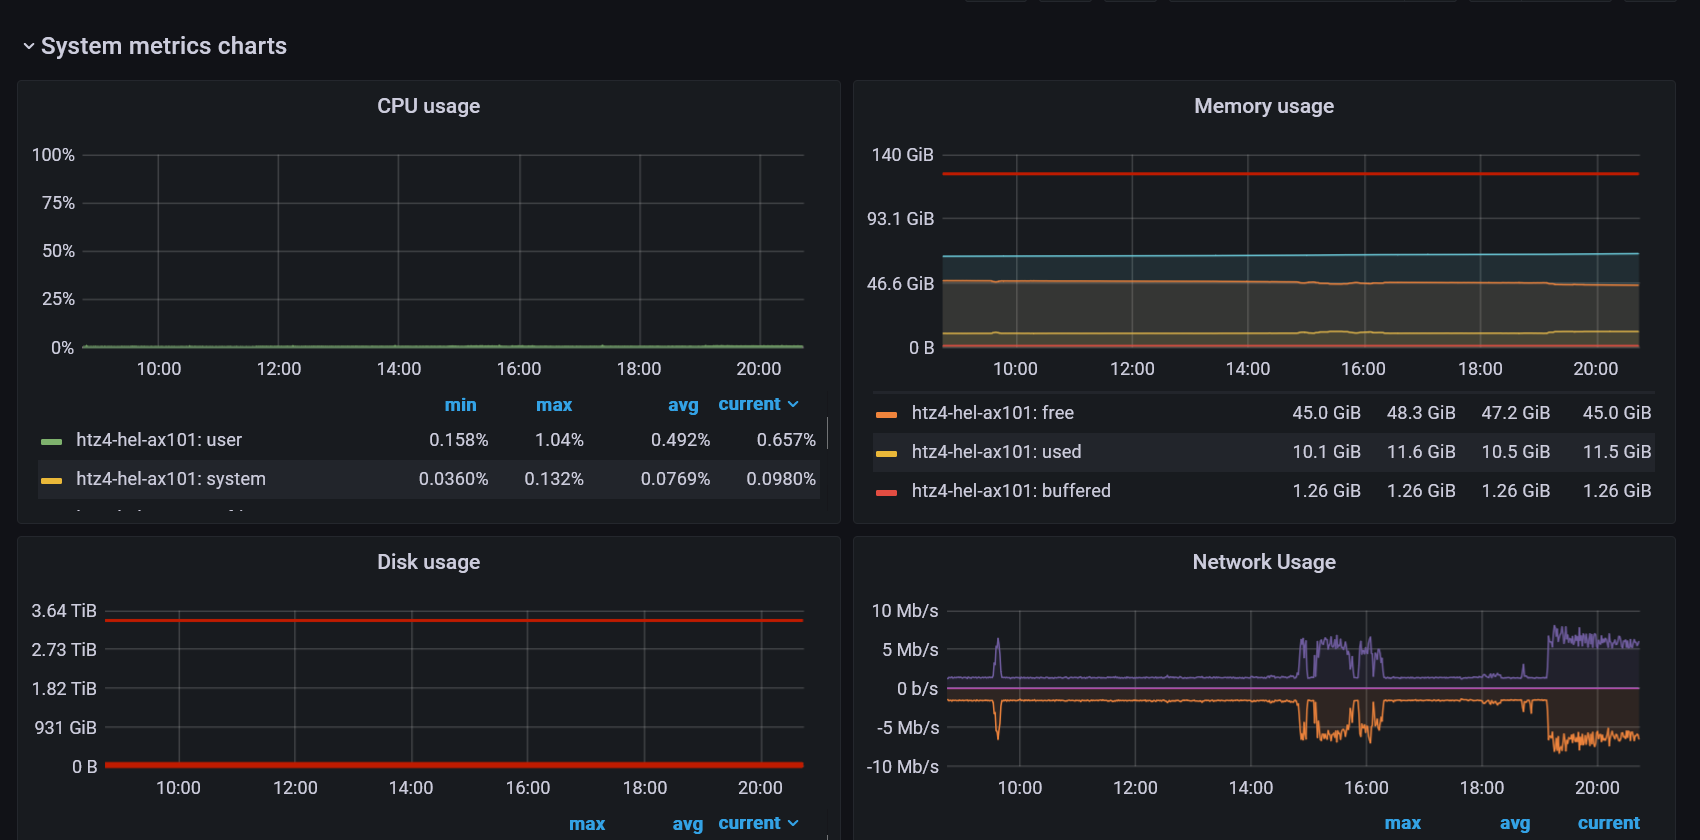Sort CPU legend by max column

pos(554,405)
